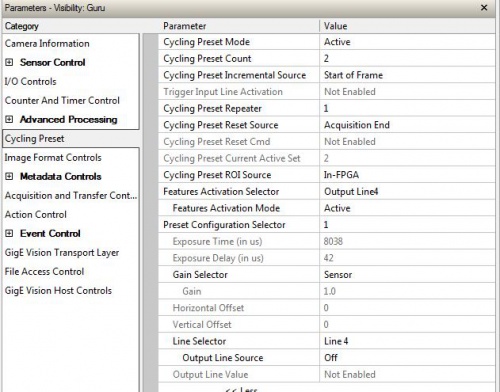500x392 pixels.
Task: Select Counter And Timer Control category
Action: [x=62, y=100]
